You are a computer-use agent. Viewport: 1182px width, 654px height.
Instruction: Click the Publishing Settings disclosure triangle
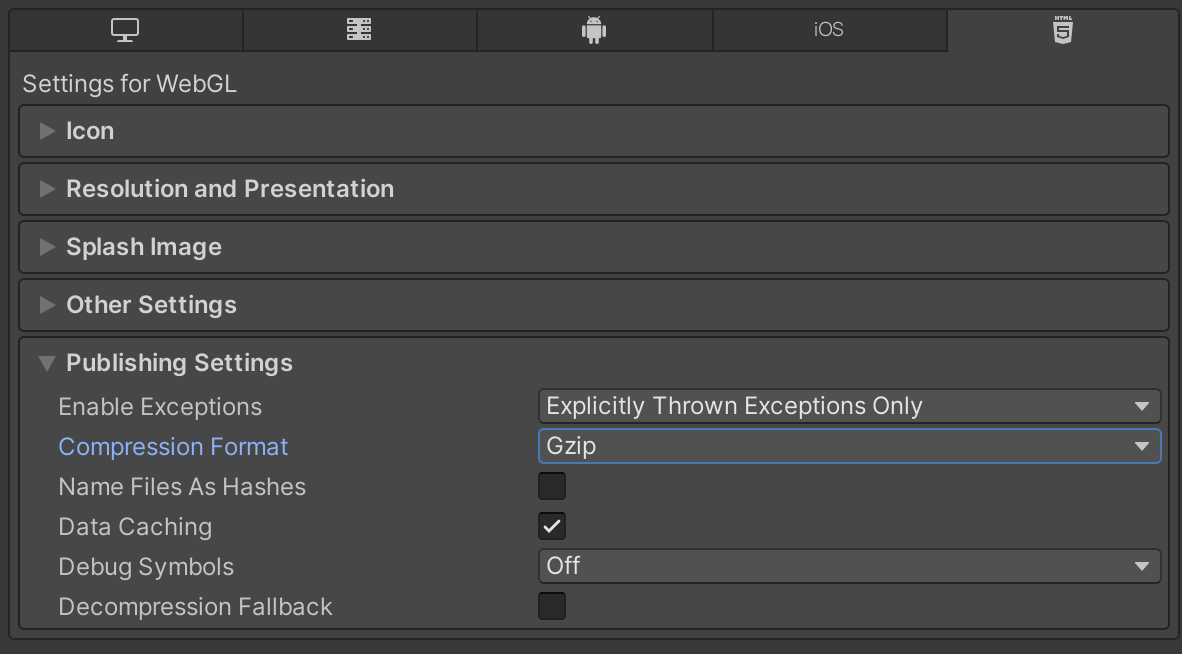click(46, 363)
